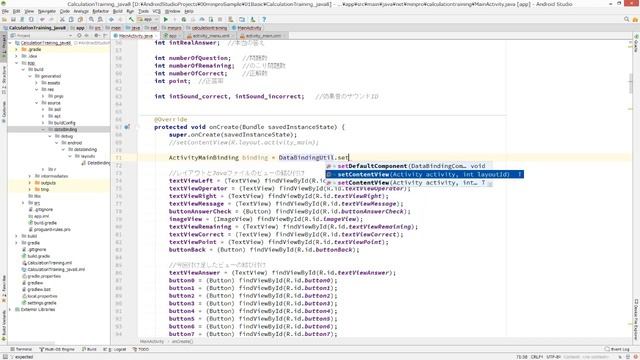Expand the buildConfig folder arrow
This screenshot has width=640, height=360.
(x=43, y=122)
